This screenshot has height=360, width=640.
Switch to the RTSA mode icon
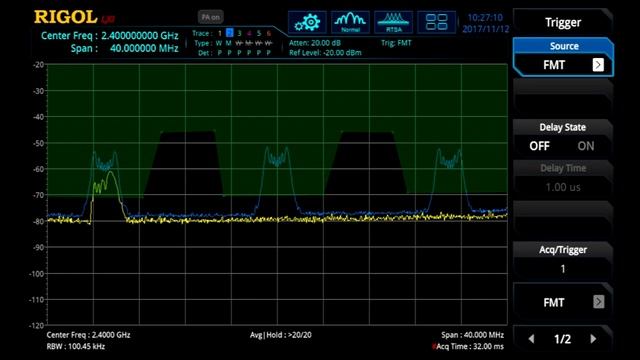[x=393, y=22]
